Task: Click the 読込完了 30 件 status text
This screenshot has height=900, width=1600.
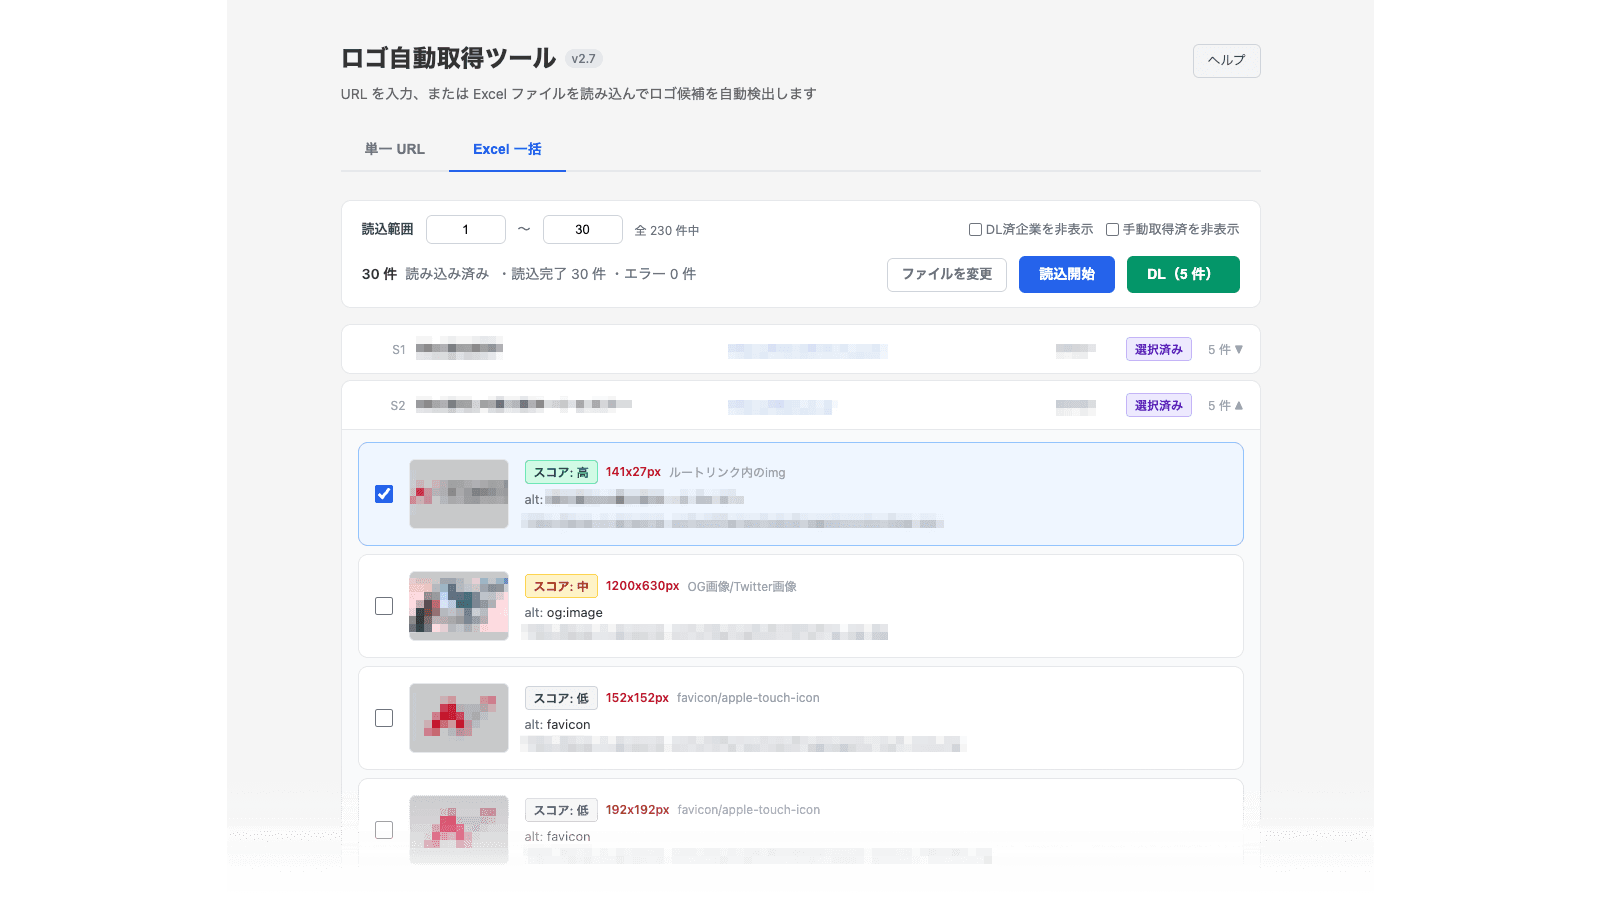Action: click(558, 274)
